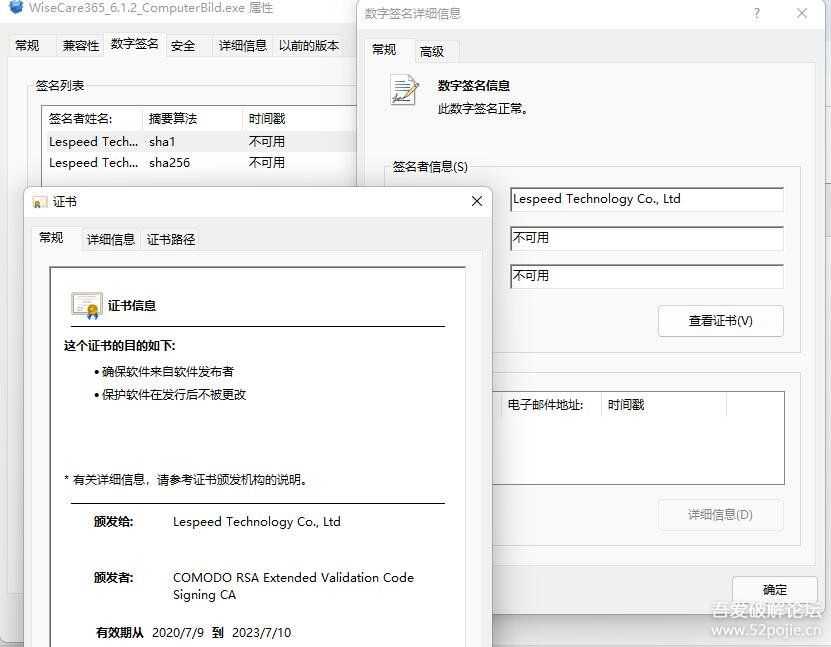
Task: Click the 查看证书 button
Action: click(x=719, y=320)
